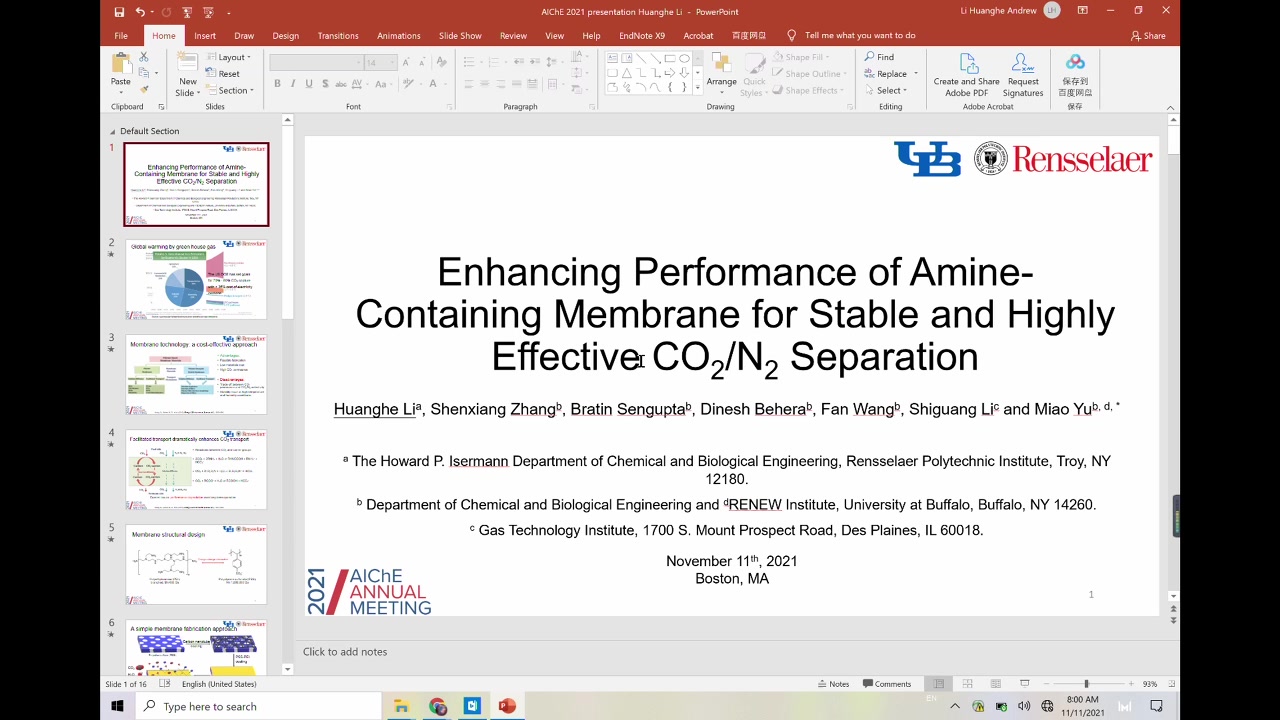The height and width of the screenshot is (720, 1280).
Task: Select slide 5 thumbnail Membrane structural design
Action: (196, 564)
